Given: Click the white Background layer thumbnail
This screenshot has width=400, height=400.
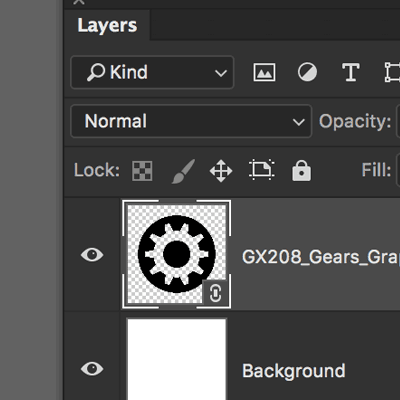Looking at the screenshot, I should click(x=177, y=359).
